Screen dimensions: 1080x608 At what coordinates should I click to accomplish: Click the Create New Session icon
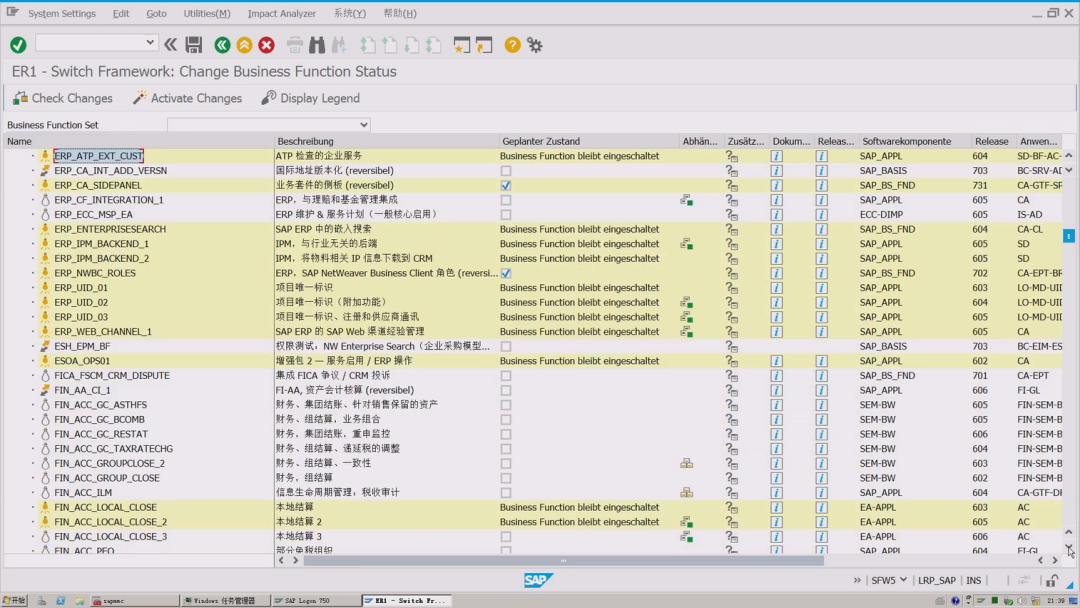tap(461, 45)
